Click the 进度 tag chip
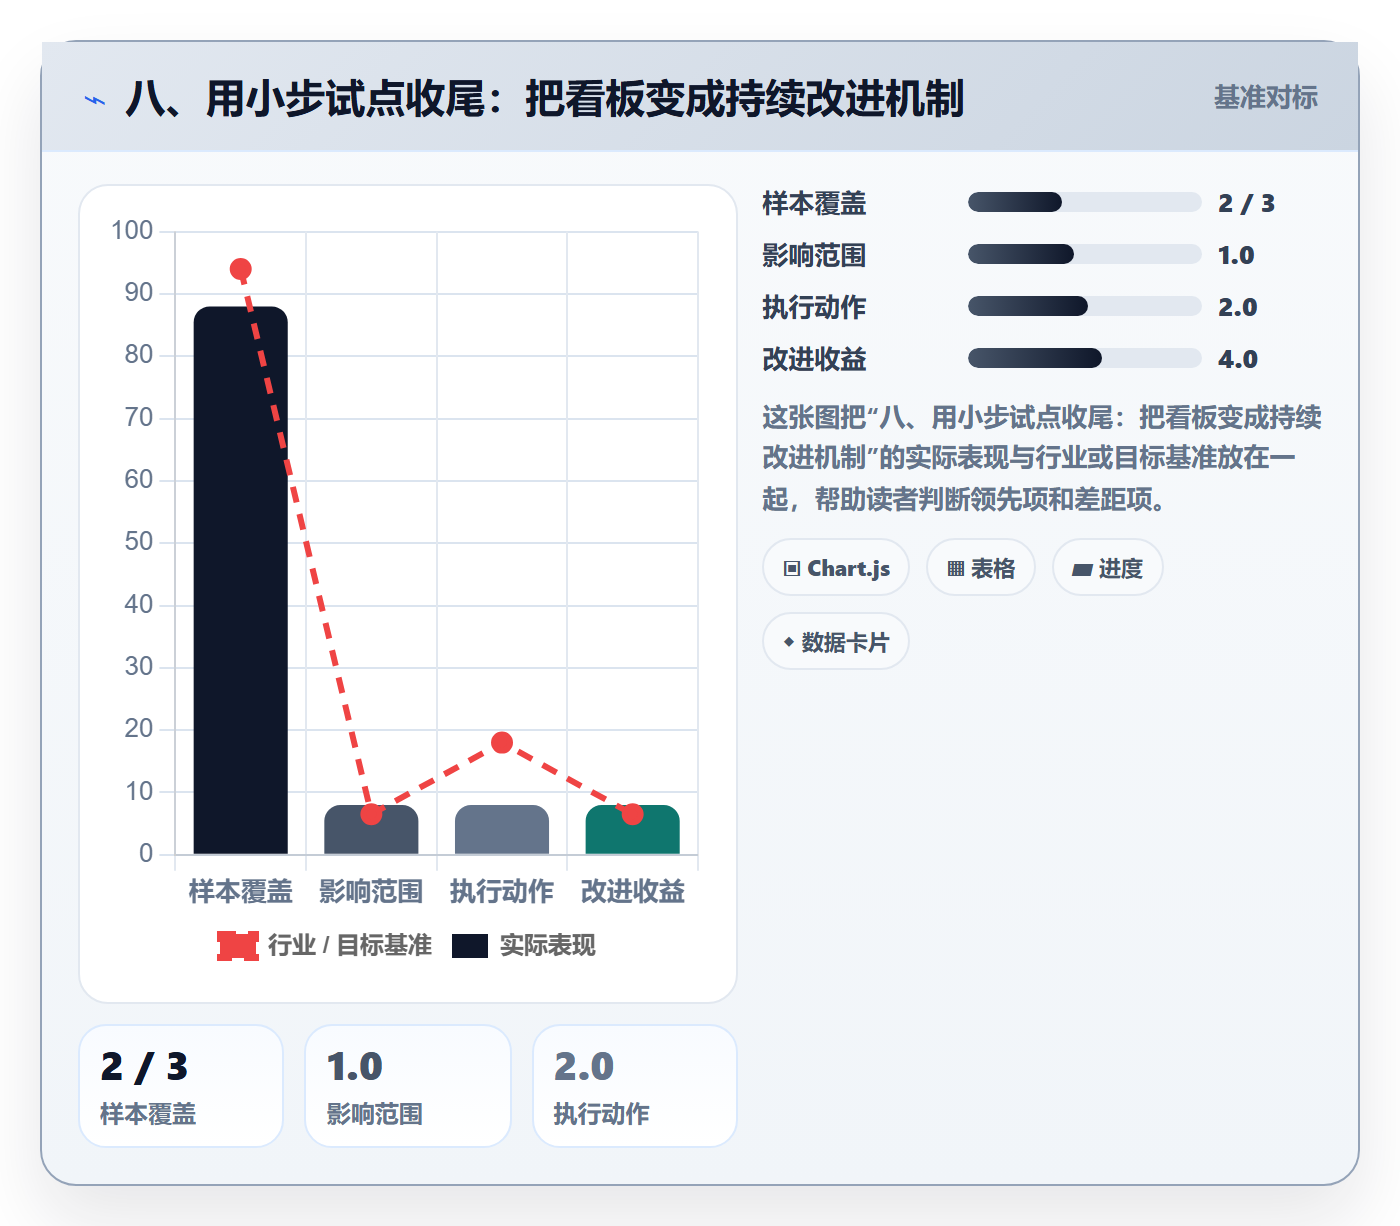The image size is (1400, 1226). (1108, 568)
